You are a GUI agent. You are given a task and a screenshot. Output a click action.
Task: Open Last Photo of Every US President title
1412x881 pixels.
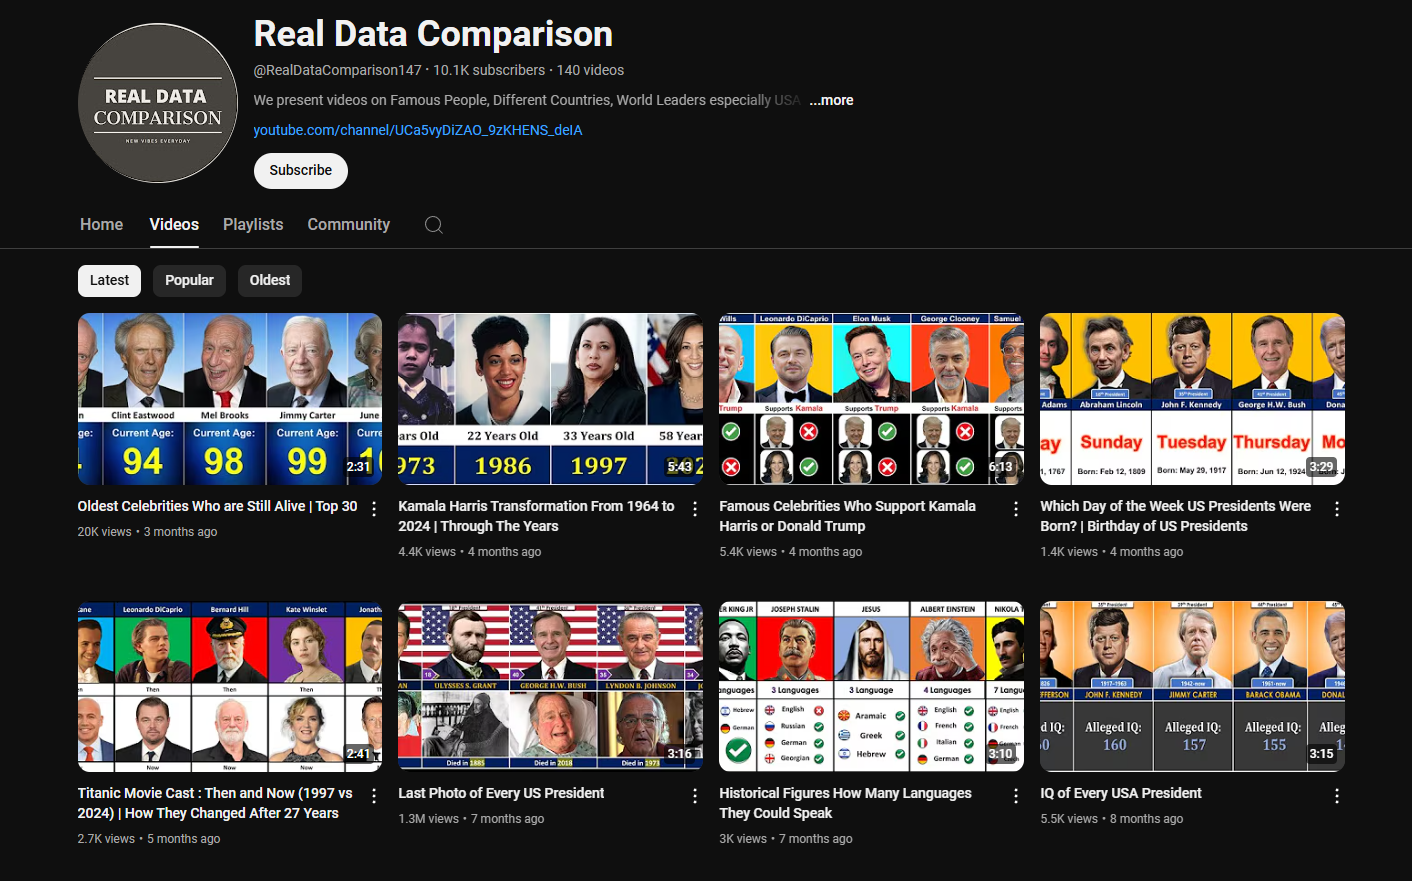501,793
